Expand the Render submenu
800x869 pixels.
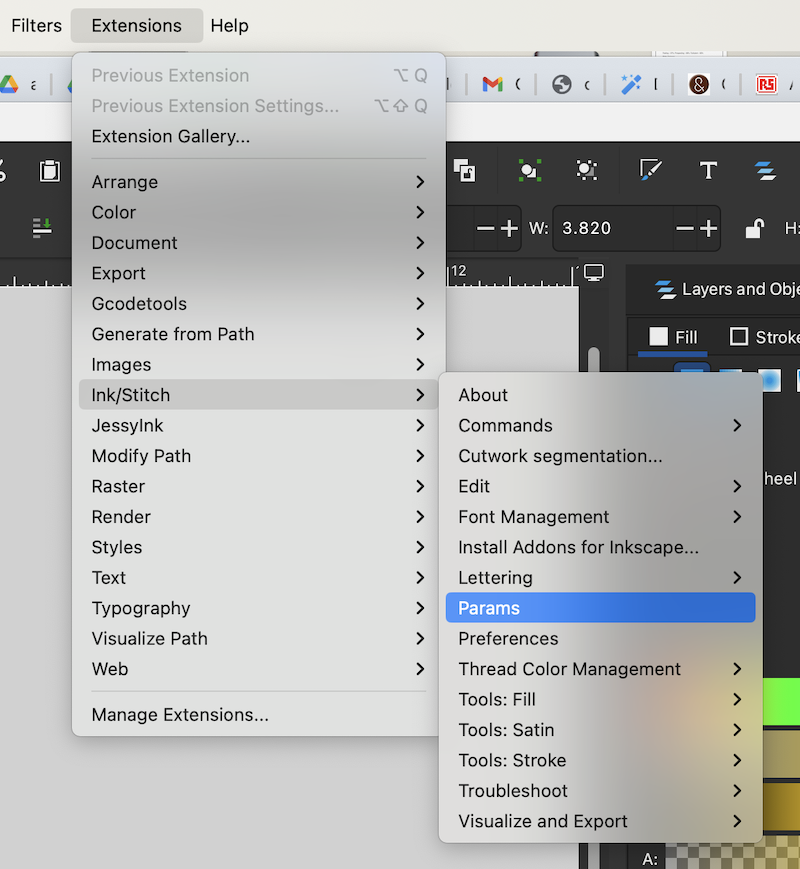coord(258,517)
